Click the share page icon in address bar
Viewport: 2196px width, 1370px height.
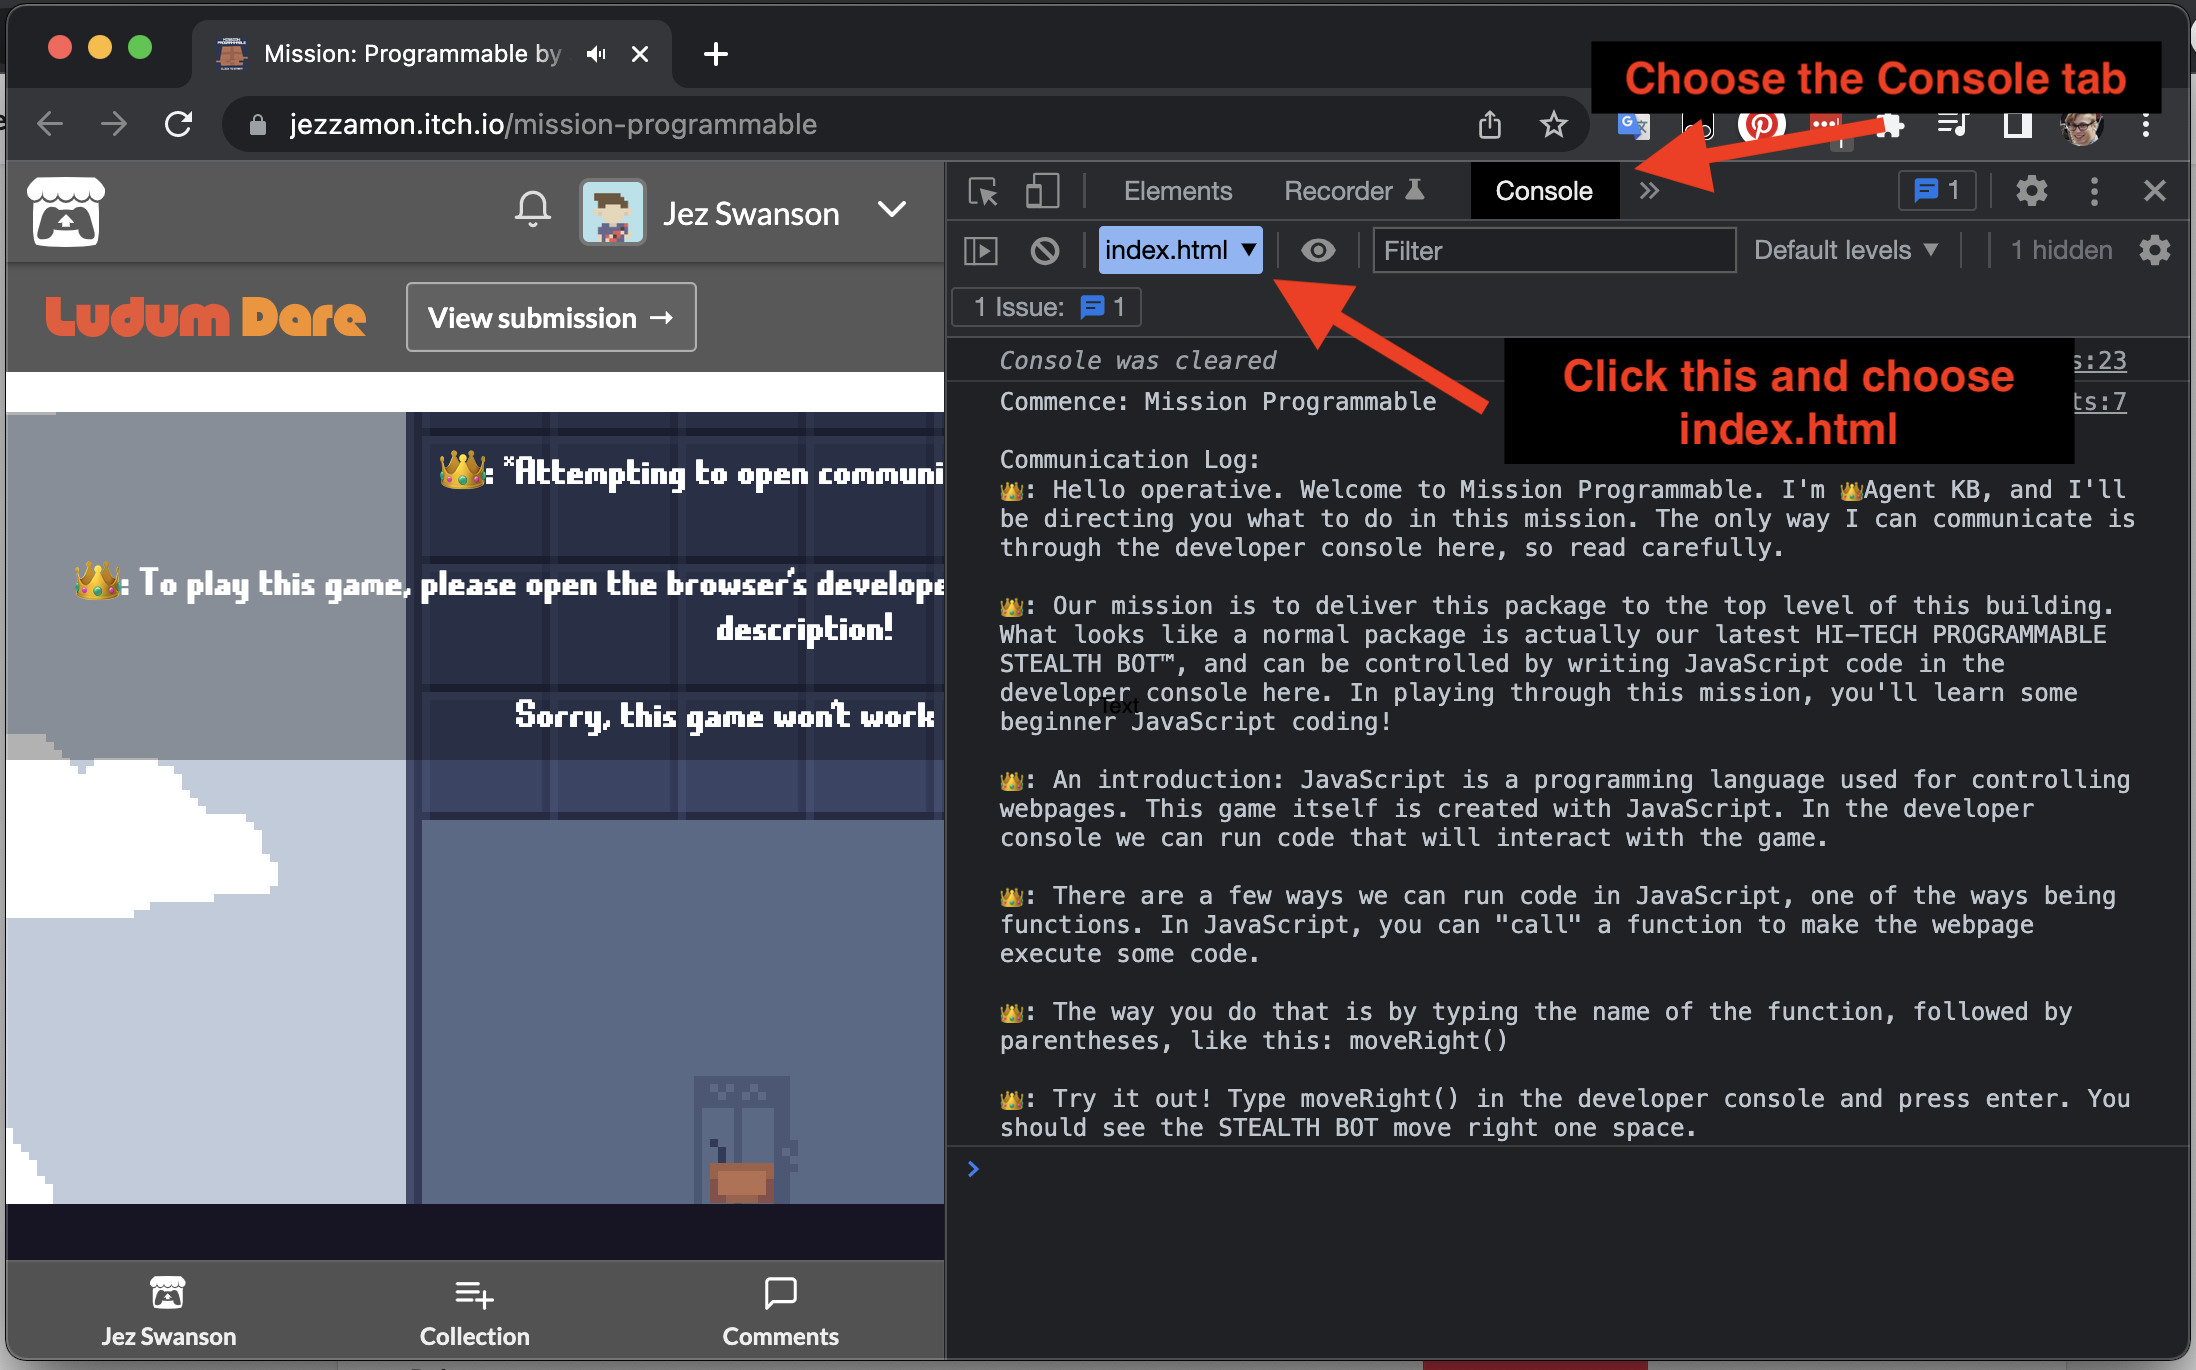click(x=1490, y=124)
